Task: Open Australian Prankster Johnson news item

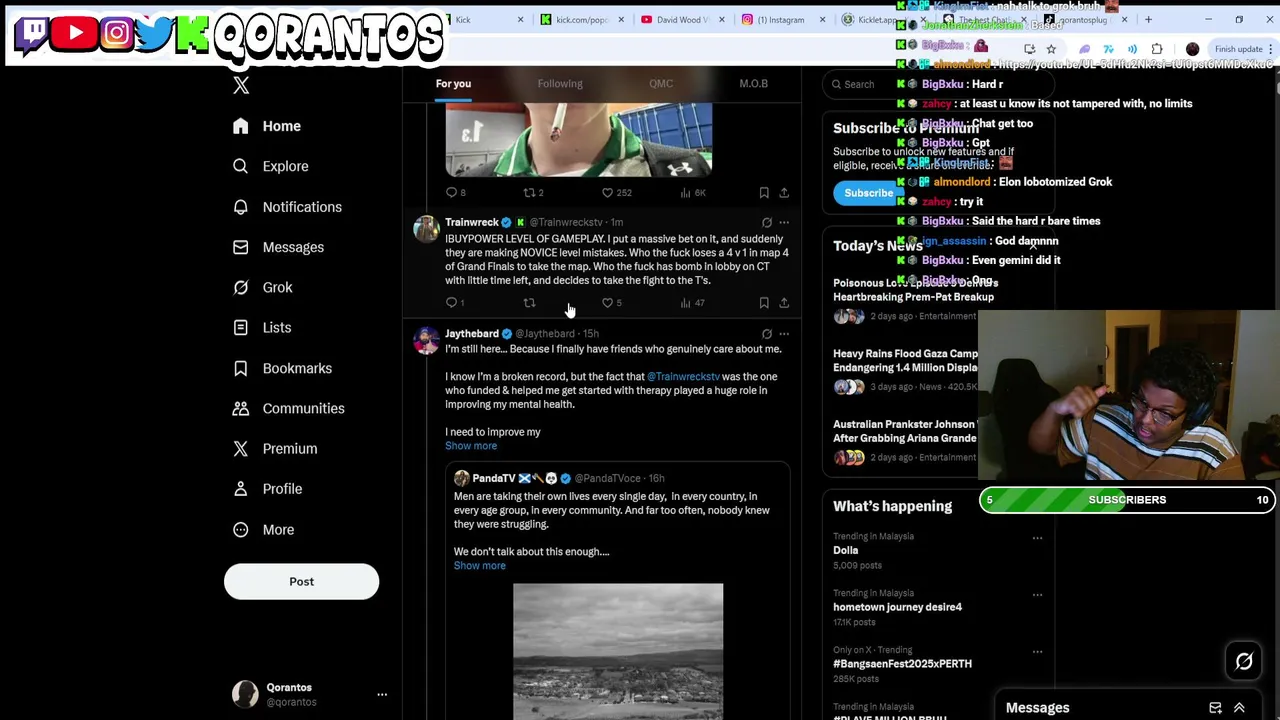Action: [x=905, y=431]
